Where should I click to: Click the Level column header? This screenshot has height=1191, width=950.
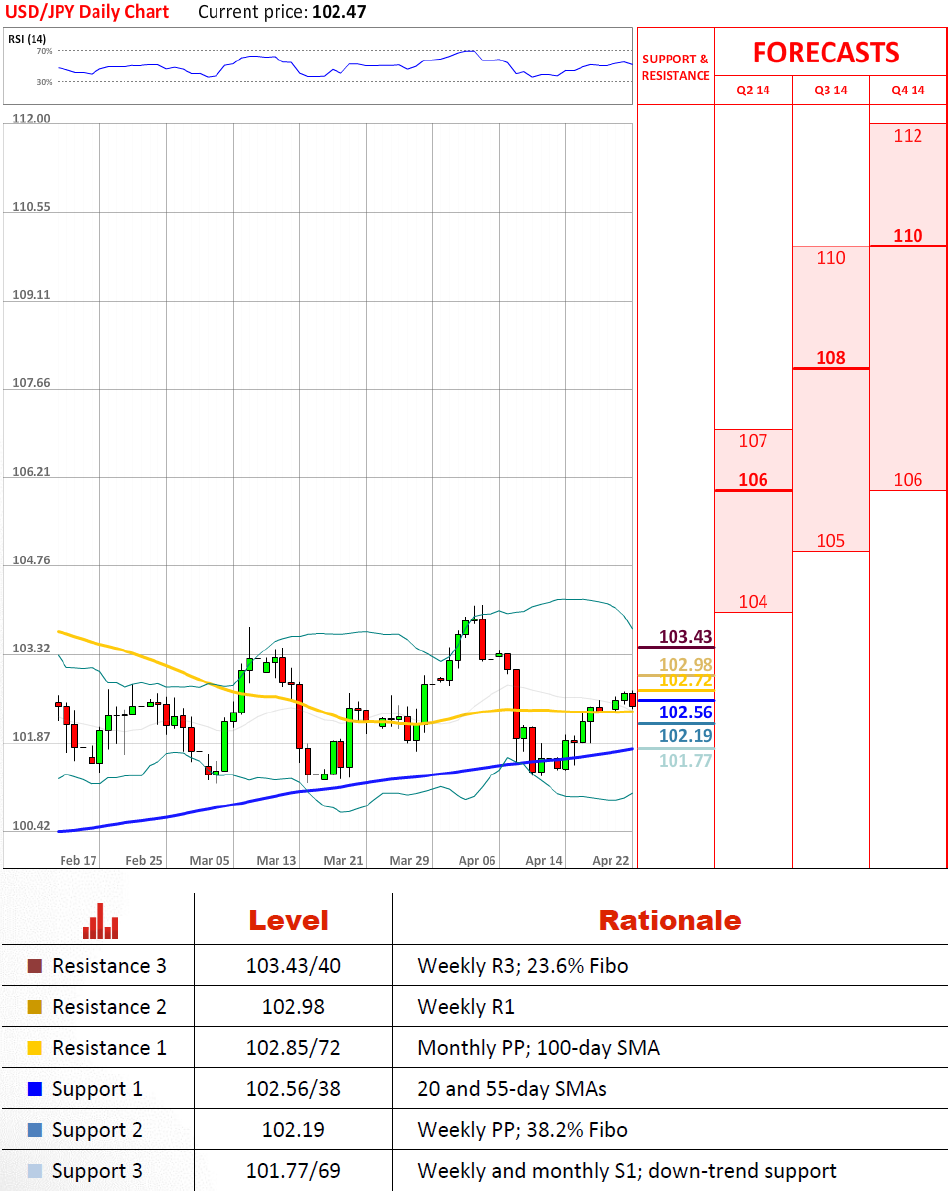tap(289, 921)
